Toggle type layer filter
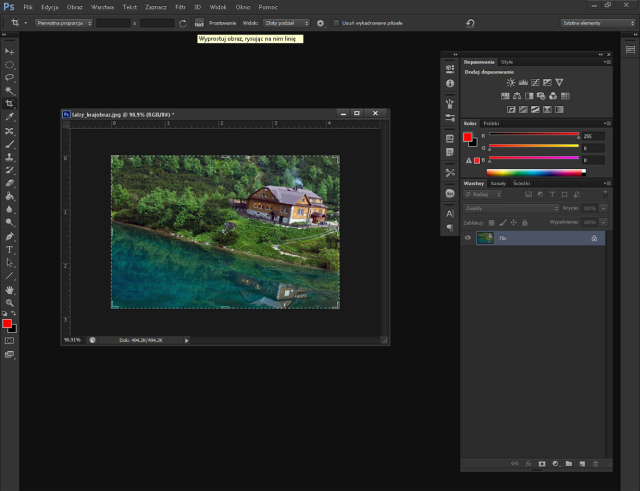 click(552, 195)
